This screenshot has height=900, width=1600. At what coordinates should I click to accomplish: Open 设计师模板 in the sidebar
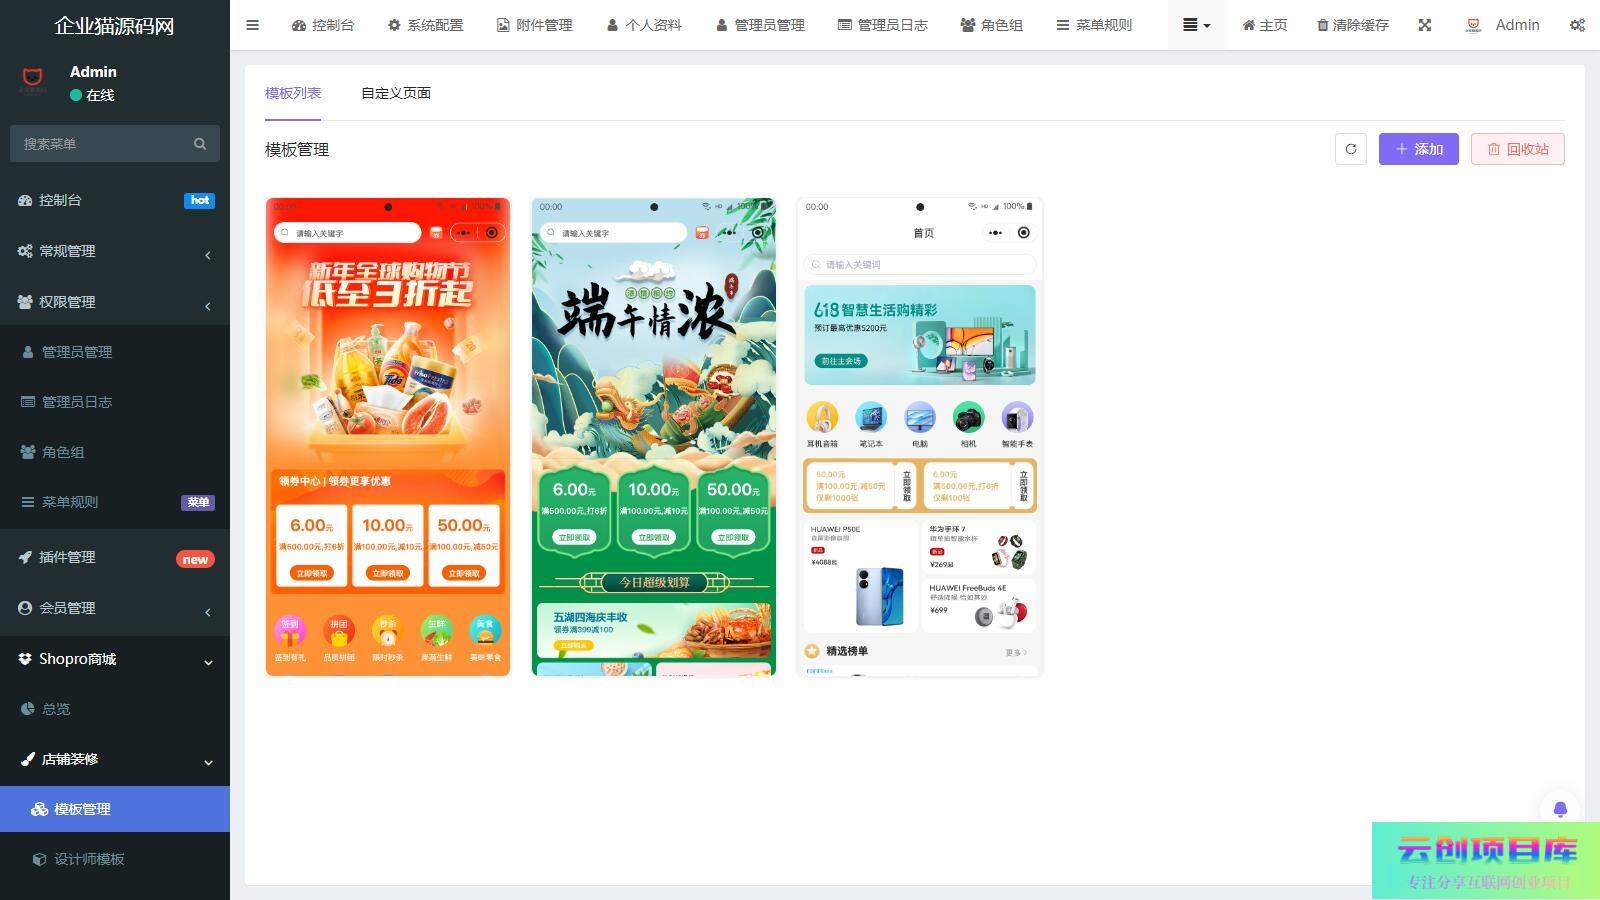click(89, 859)
